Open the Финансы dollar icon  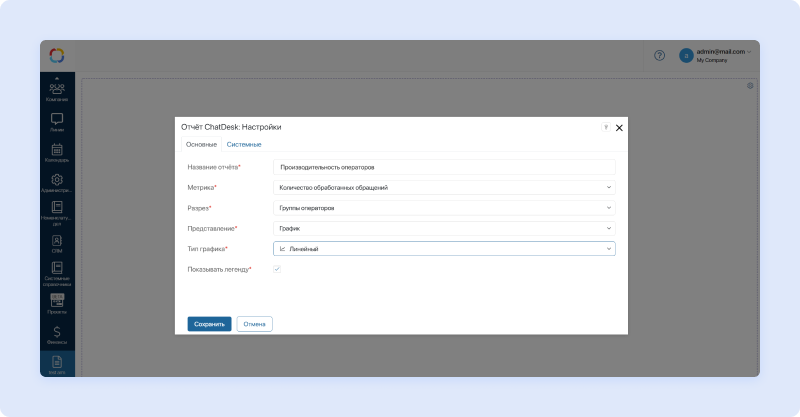point(57,333)
